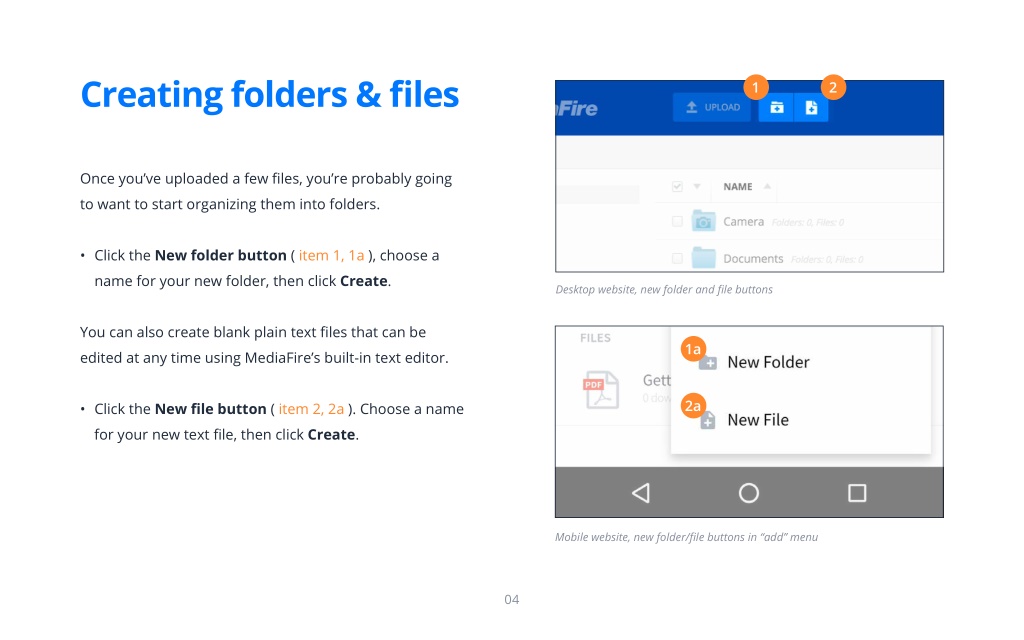Open the Camera folder icon

pyautogui.click(x=703, y=221)
